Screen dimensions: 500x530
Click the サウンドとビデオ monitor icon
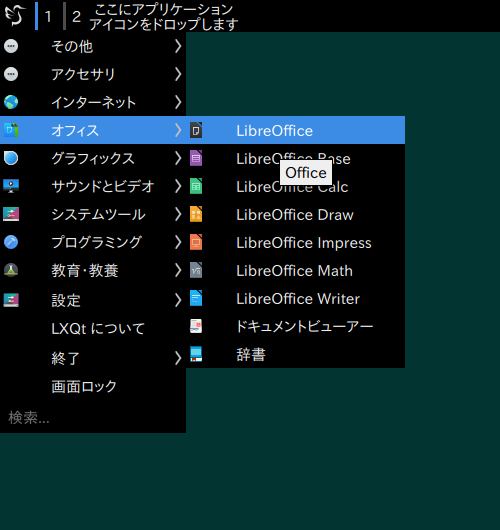pyautogui.click(x=11, y=186)
